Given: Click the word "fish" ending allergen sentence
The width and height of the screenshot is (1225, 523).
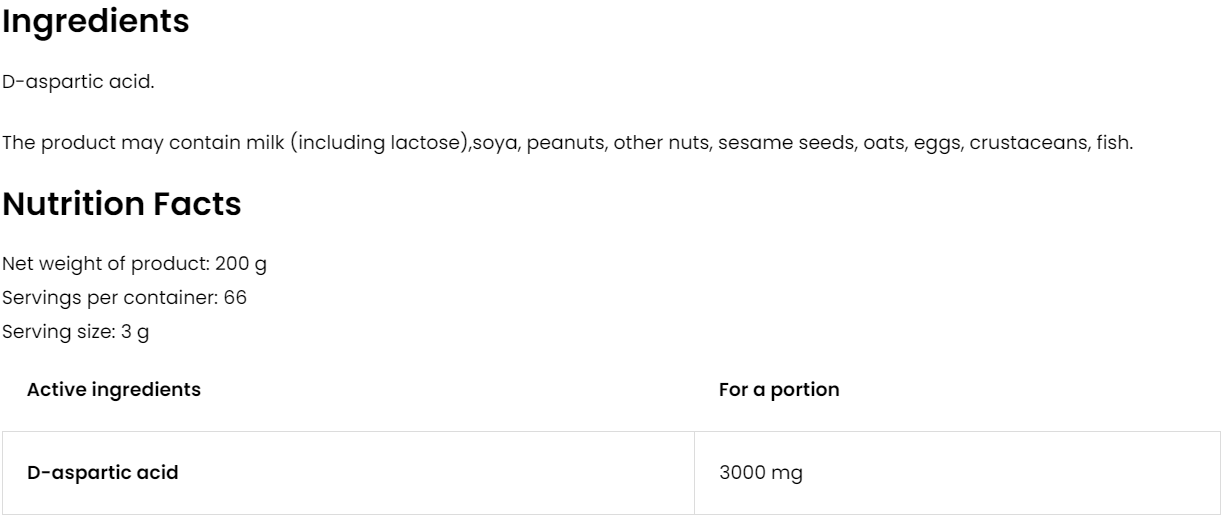Looking at the screenshot, I should (x=1113, y=143).
